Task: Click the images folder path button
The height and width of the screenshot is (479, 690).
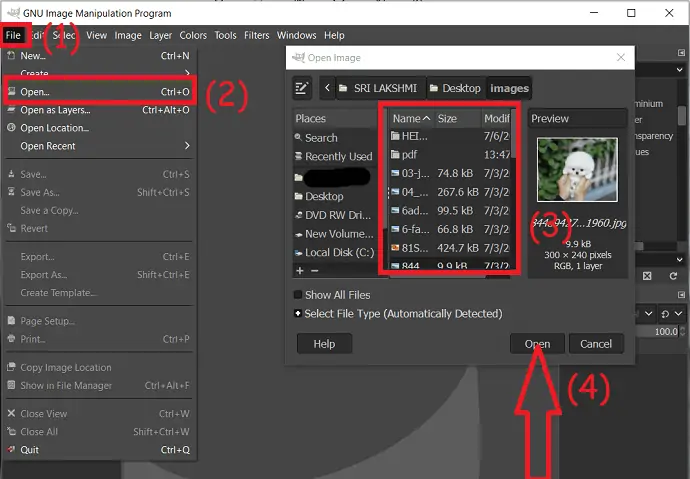Action: click(x=509, y=88)
